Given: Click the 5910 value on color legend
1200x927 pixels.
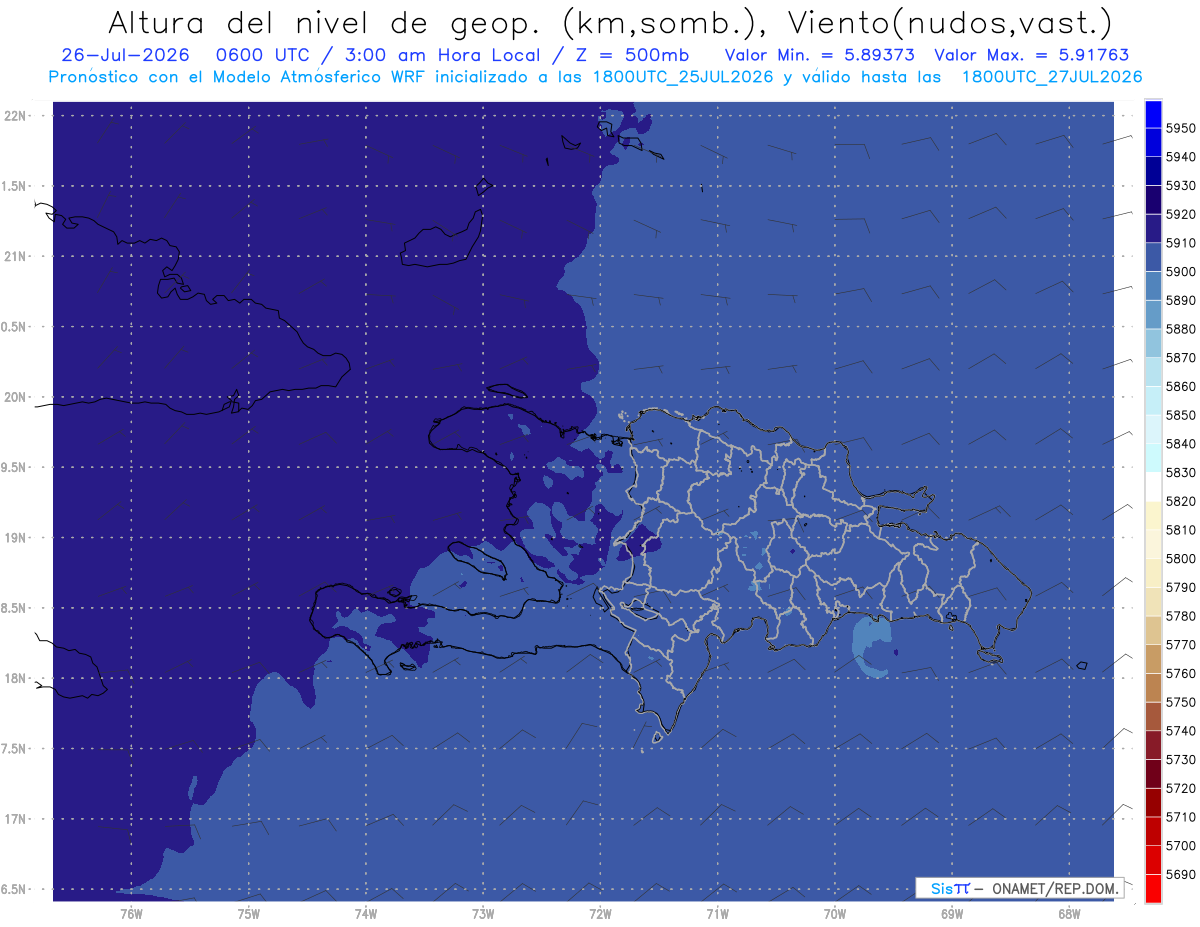Looking at the screenshot, I should [x=1181, y=243].
